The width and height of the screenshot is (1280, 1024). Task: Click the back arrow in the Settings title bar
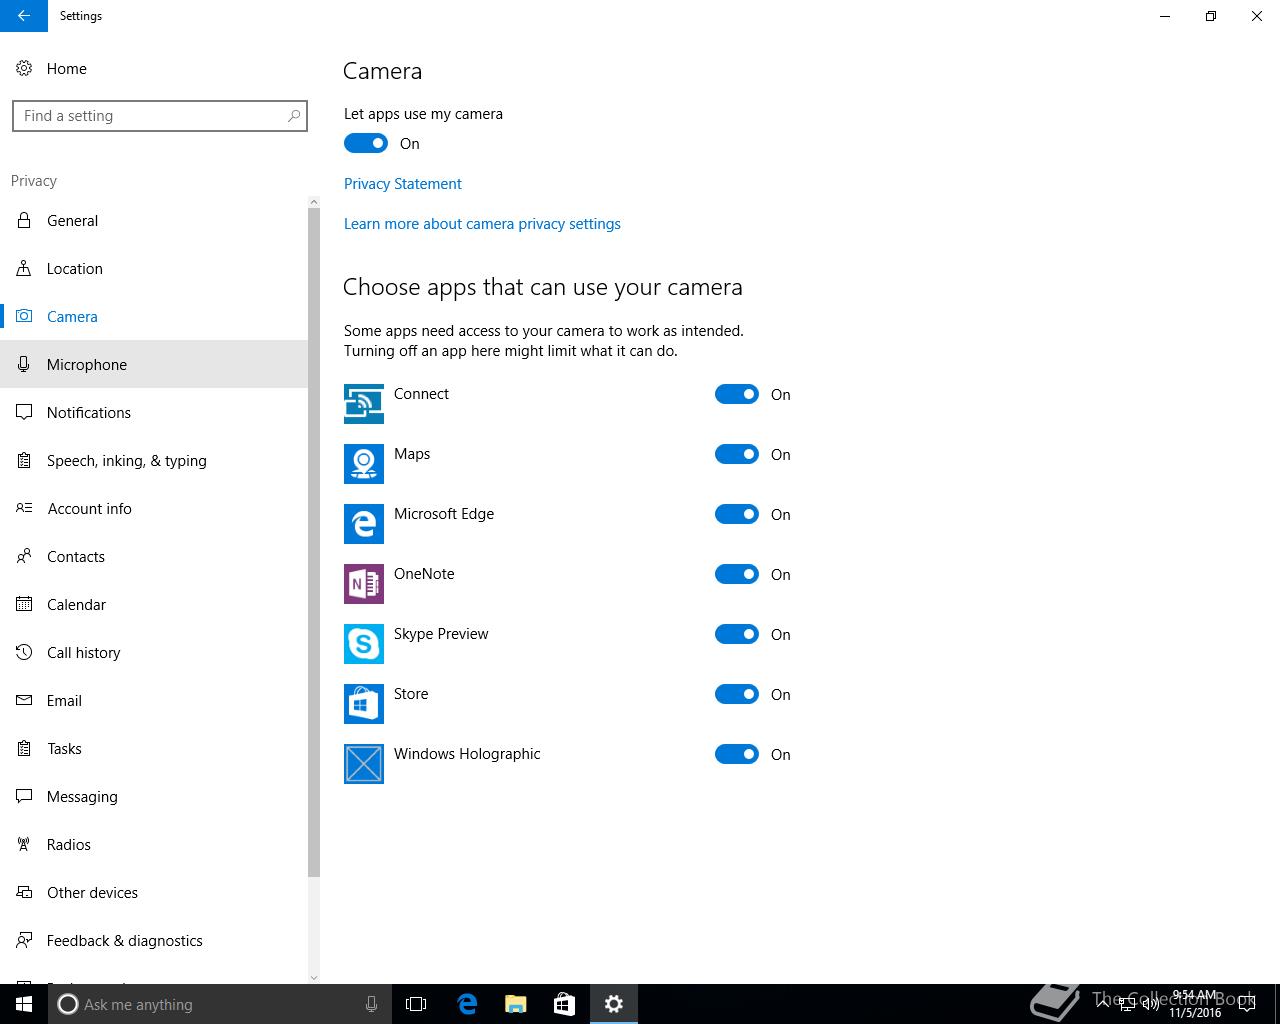tap(23, 16)
